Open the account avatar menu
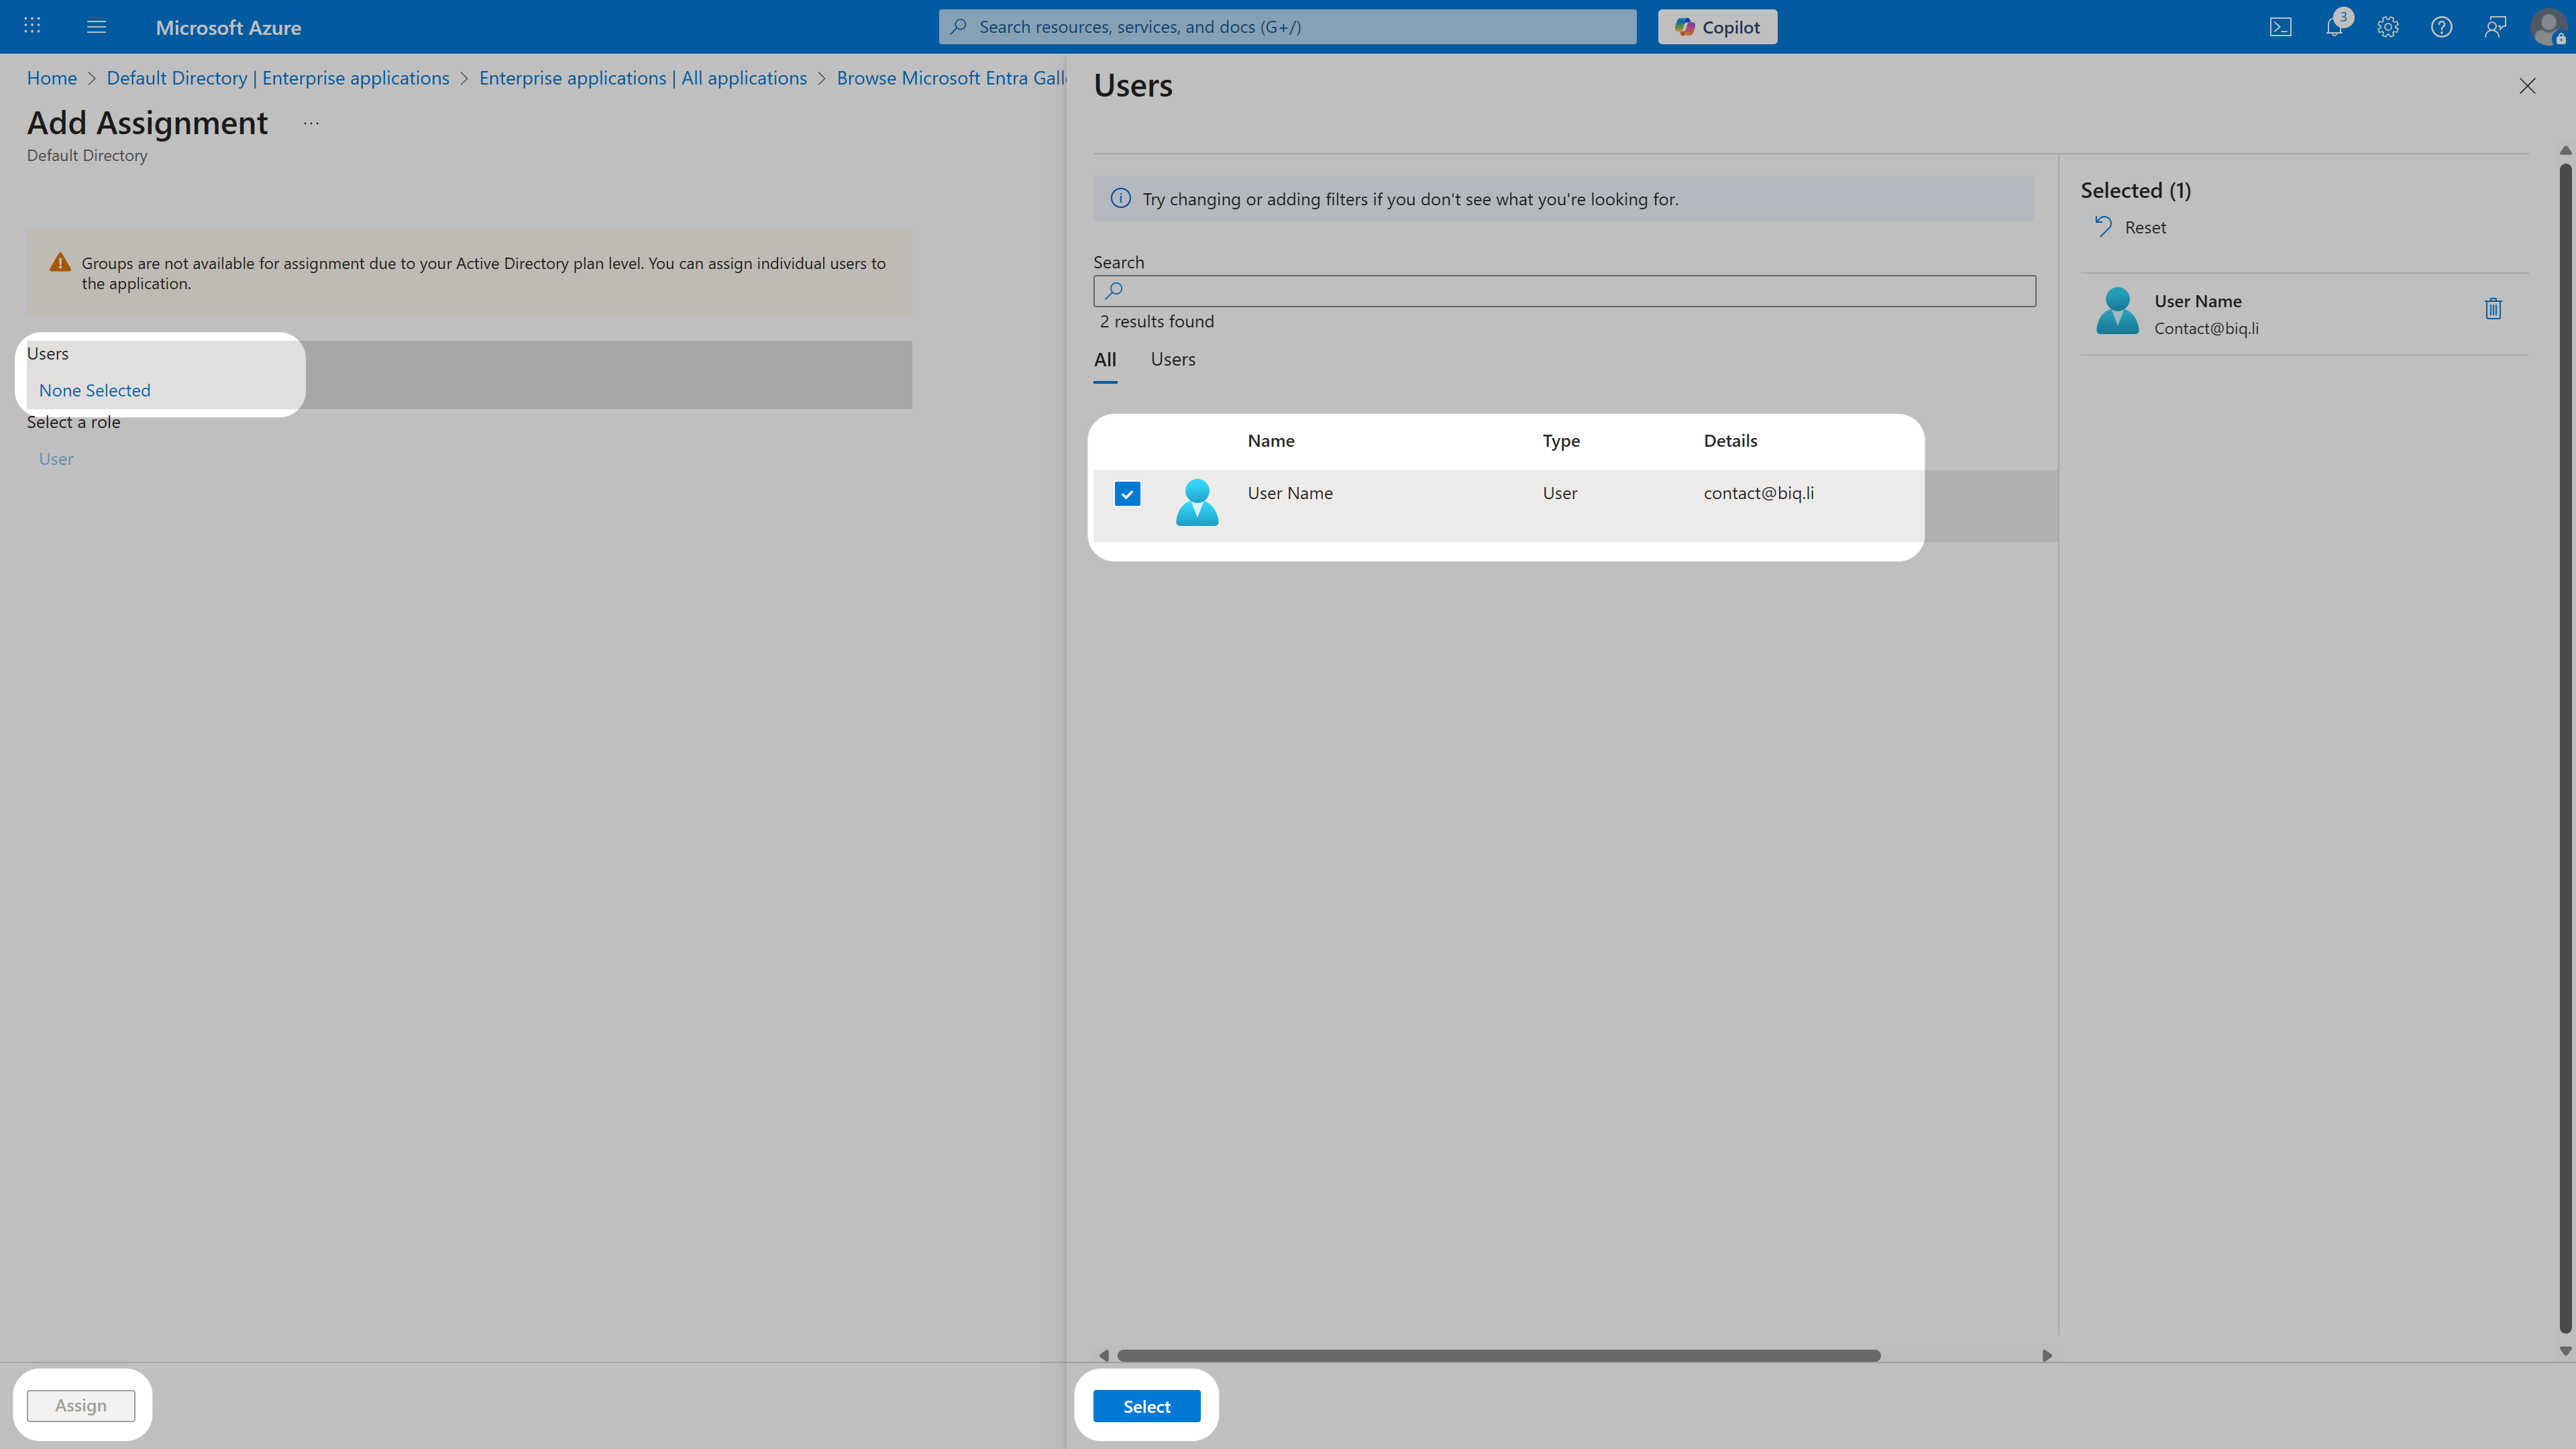 coord(2548,27)
